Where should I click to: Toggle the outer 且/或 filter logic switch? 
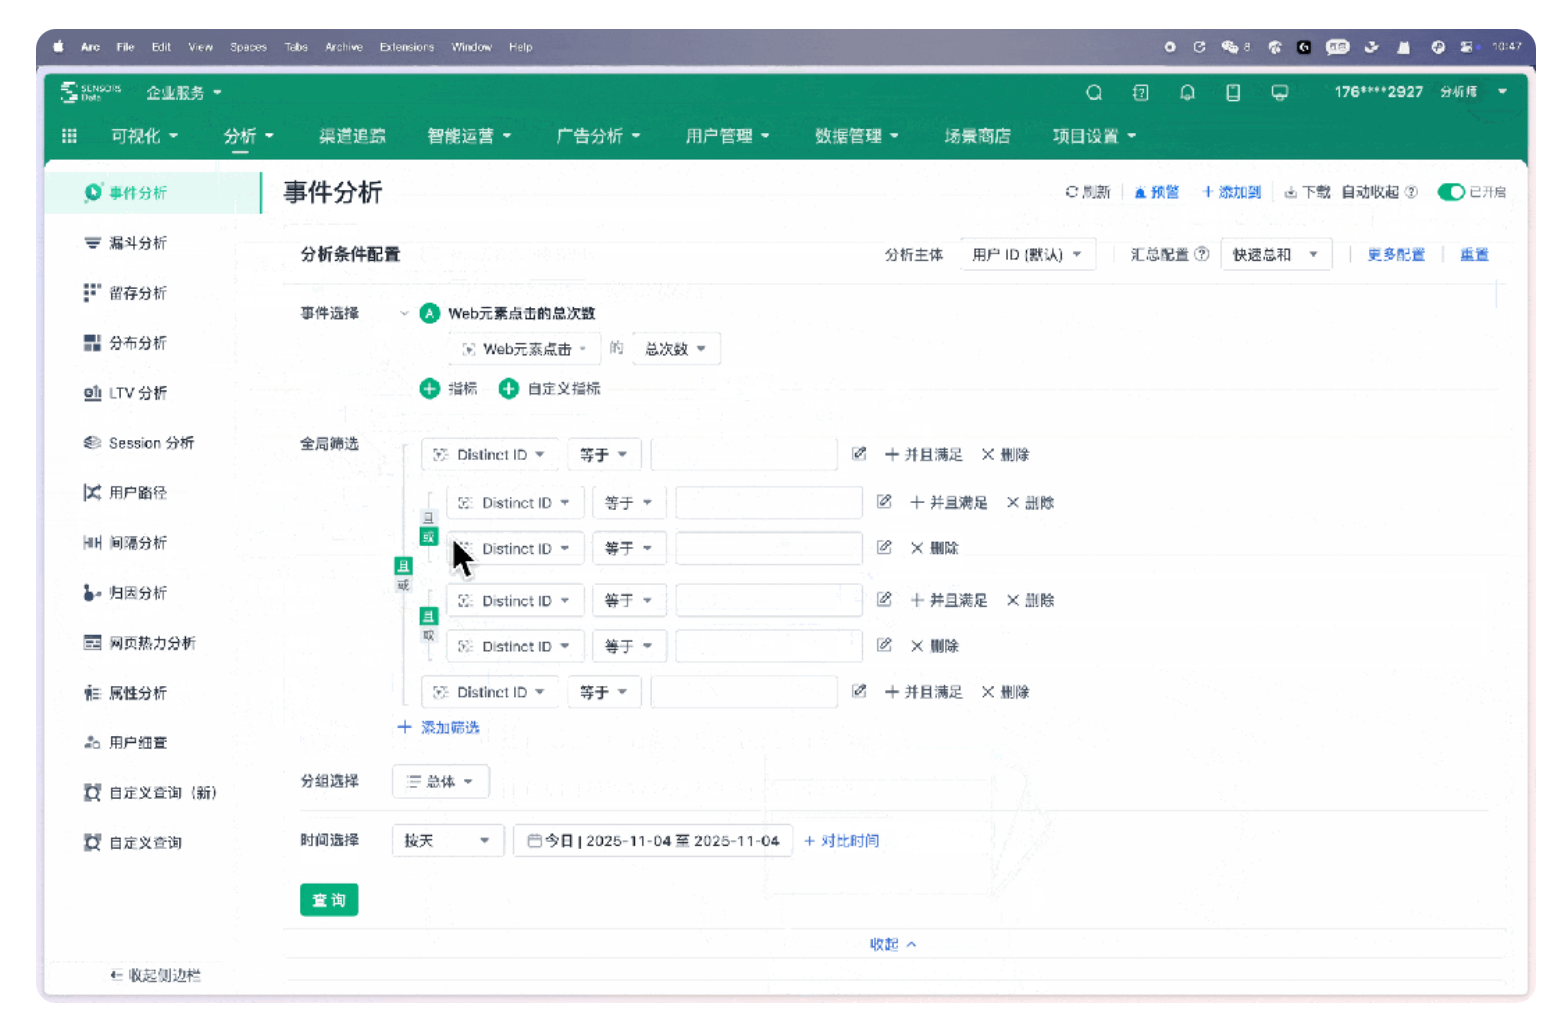(x=403, y=575)
